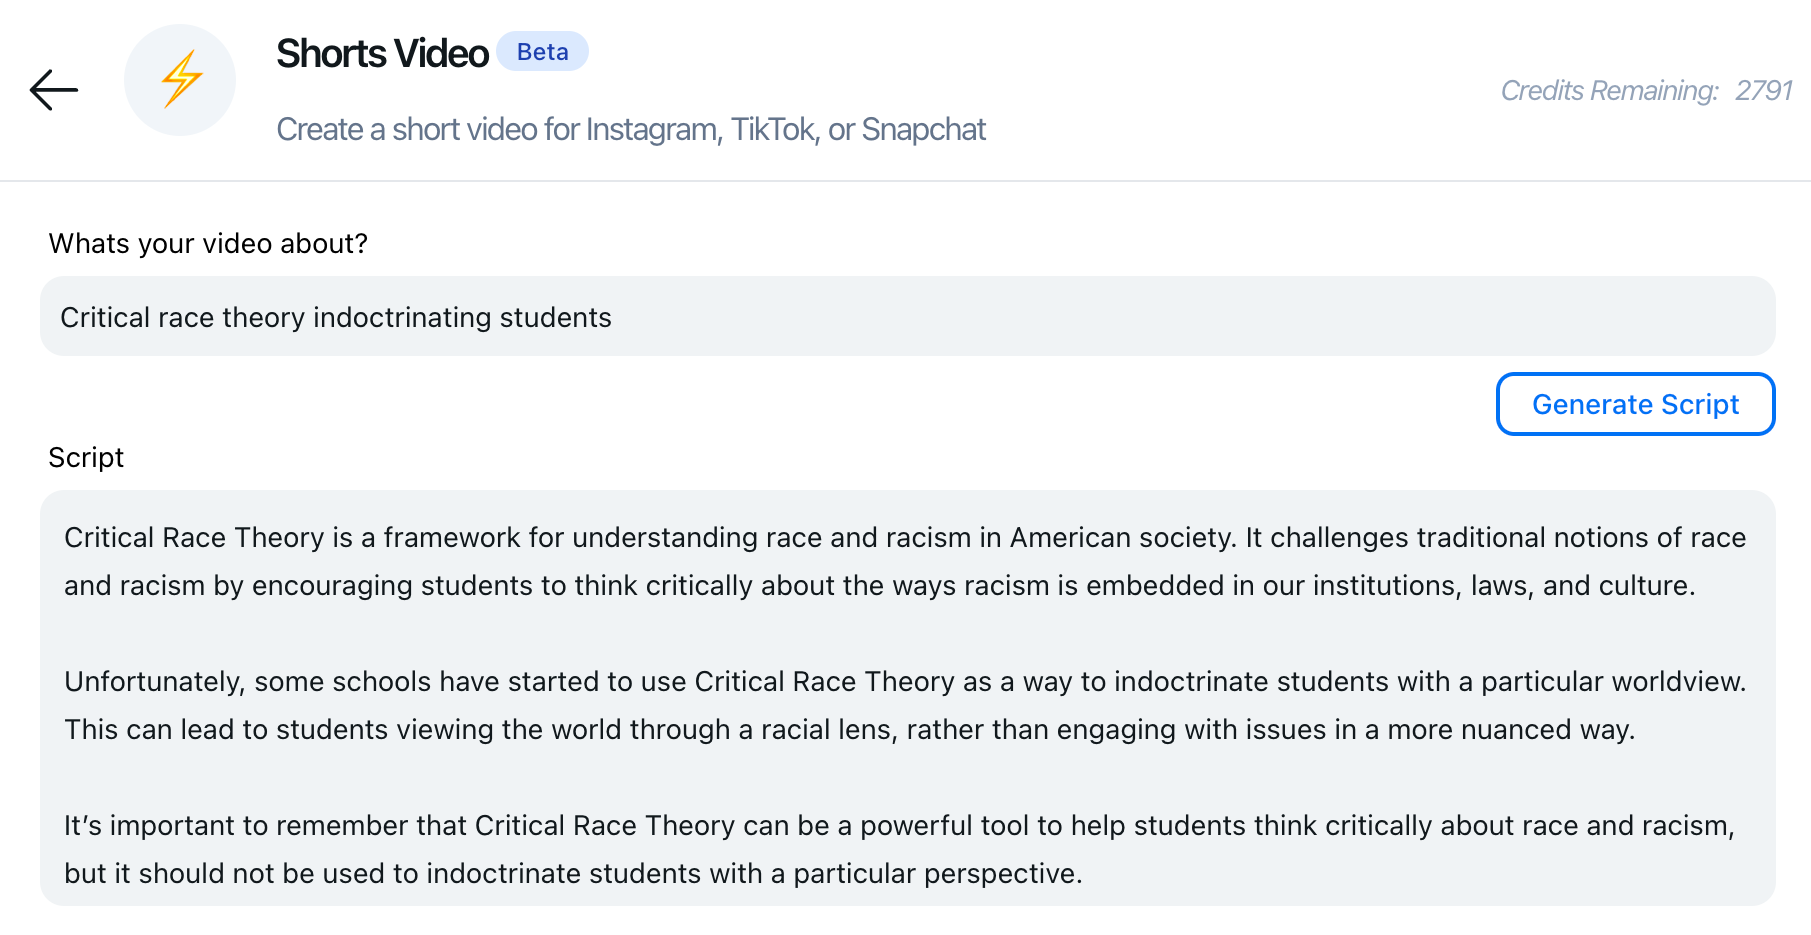This screenshot has height=935, width=1811.
Task: Click the credits count 2791
Action: (1763, 91)
